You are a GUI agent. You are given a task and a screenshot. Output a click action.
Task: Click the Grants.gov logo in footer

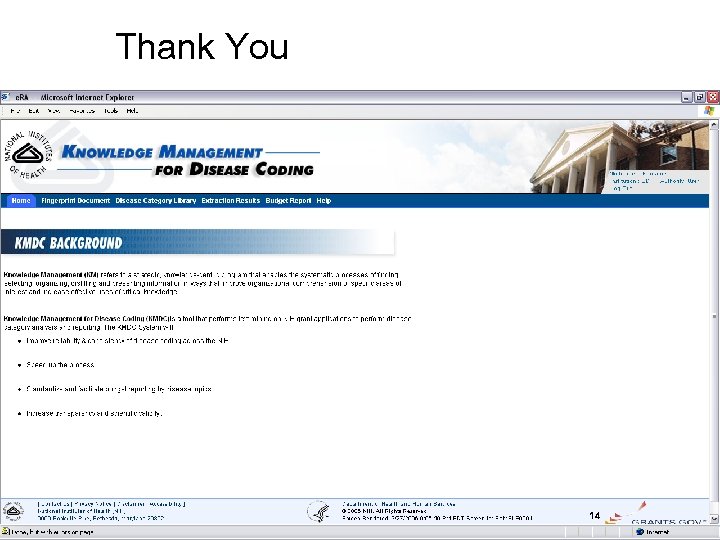[x=657, y=514]
